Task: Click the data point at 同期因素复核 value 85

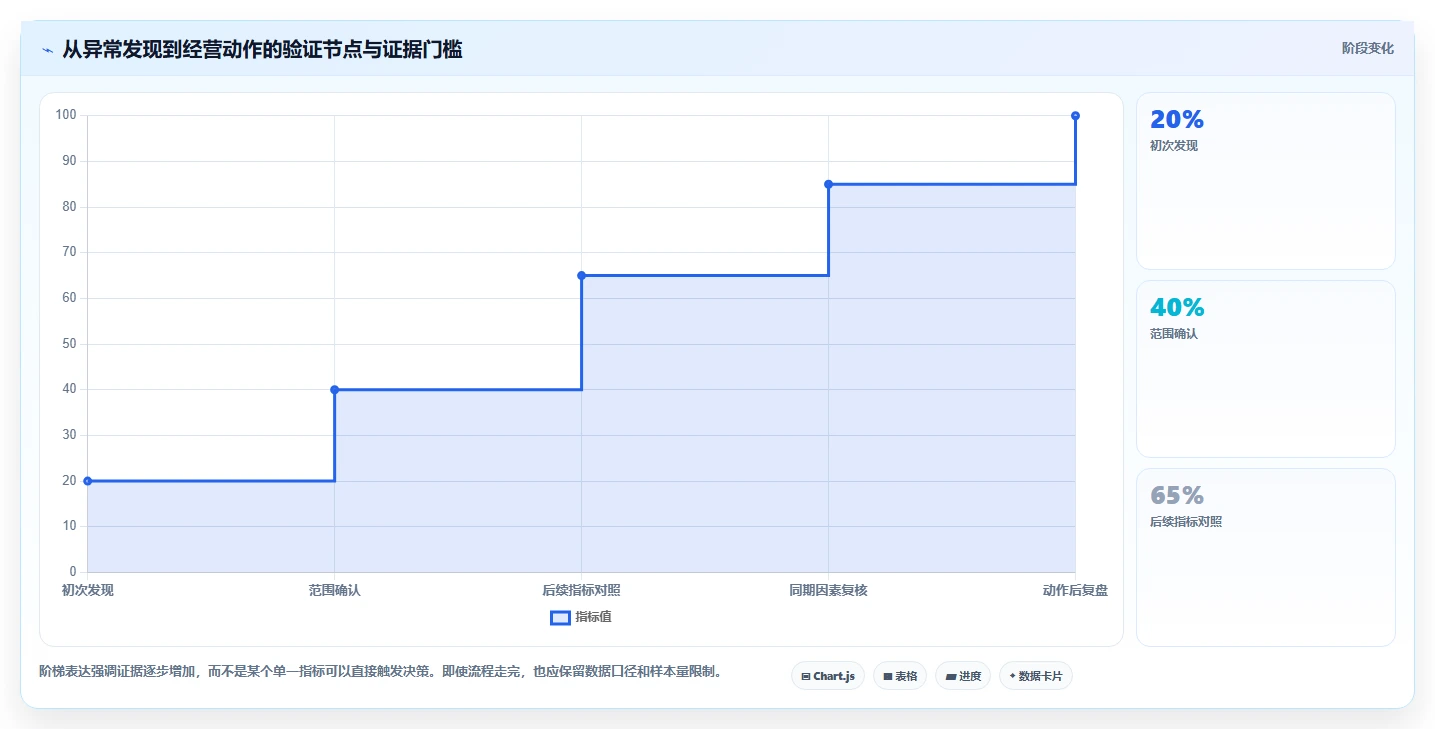Action: [x=828, y=184]
